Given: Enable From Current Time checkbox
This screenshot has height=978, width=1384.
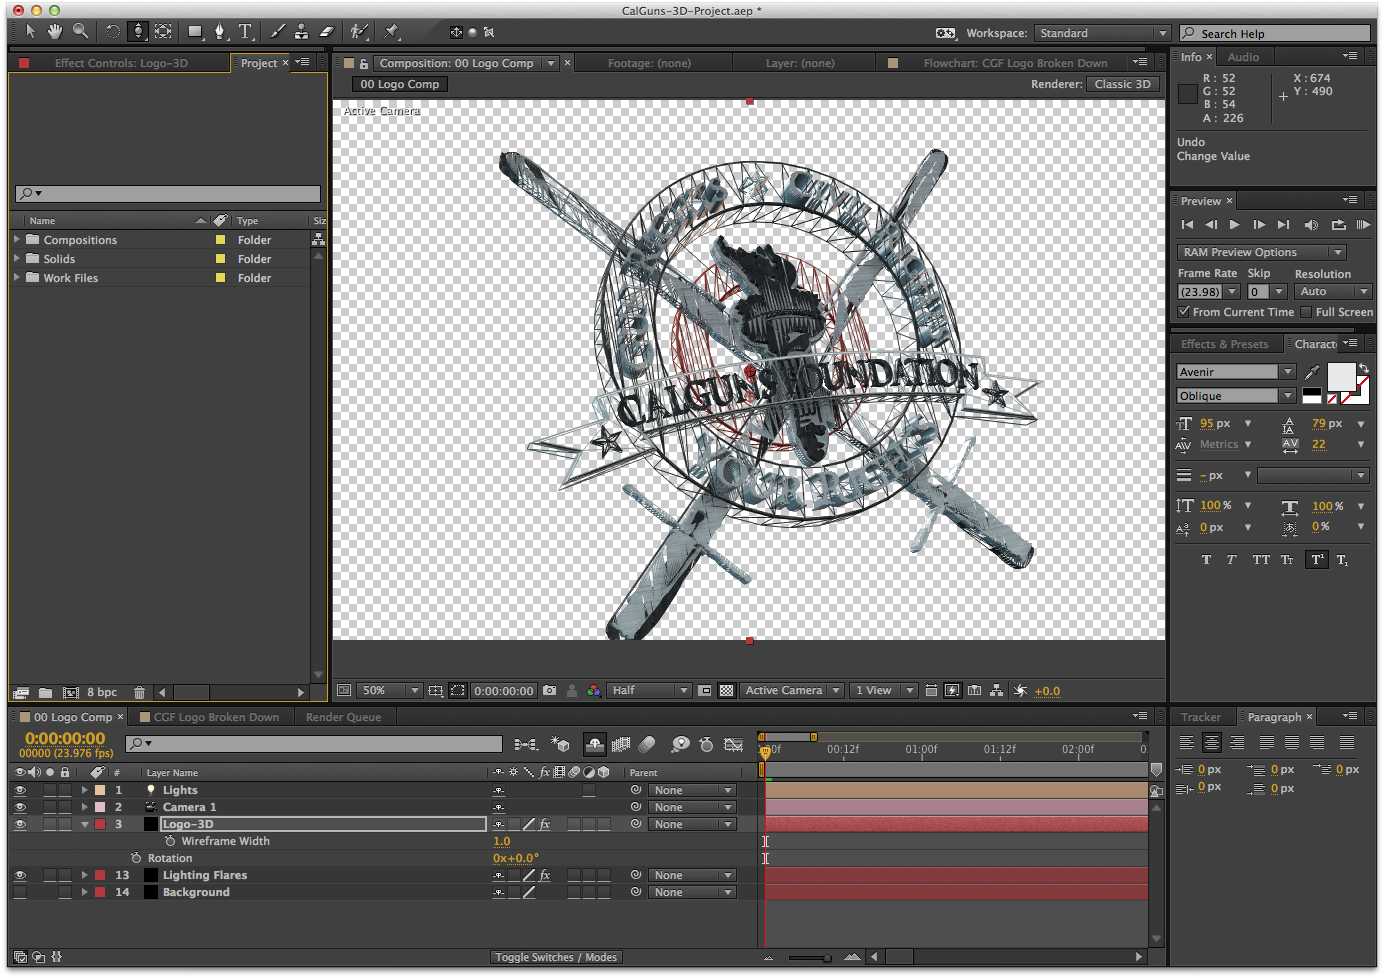Looking at the screenshot, I should 1184,312.
